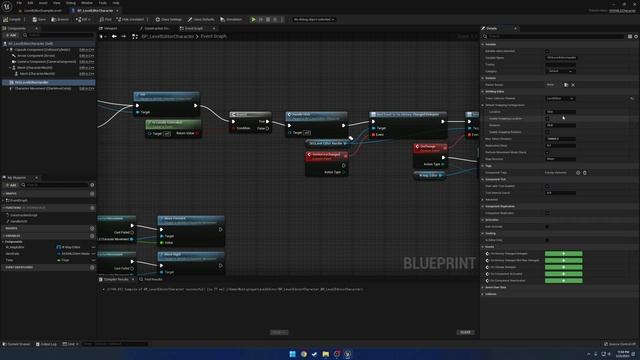Toggle Is Editor Only checkbox
The image size is (640, 360).
[547, 240]
